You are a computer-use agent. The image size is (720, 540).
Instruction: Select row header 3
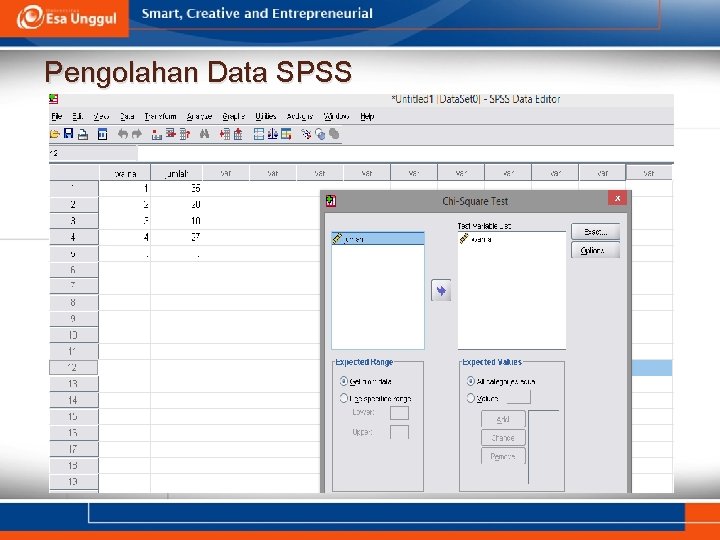(73, 221)
